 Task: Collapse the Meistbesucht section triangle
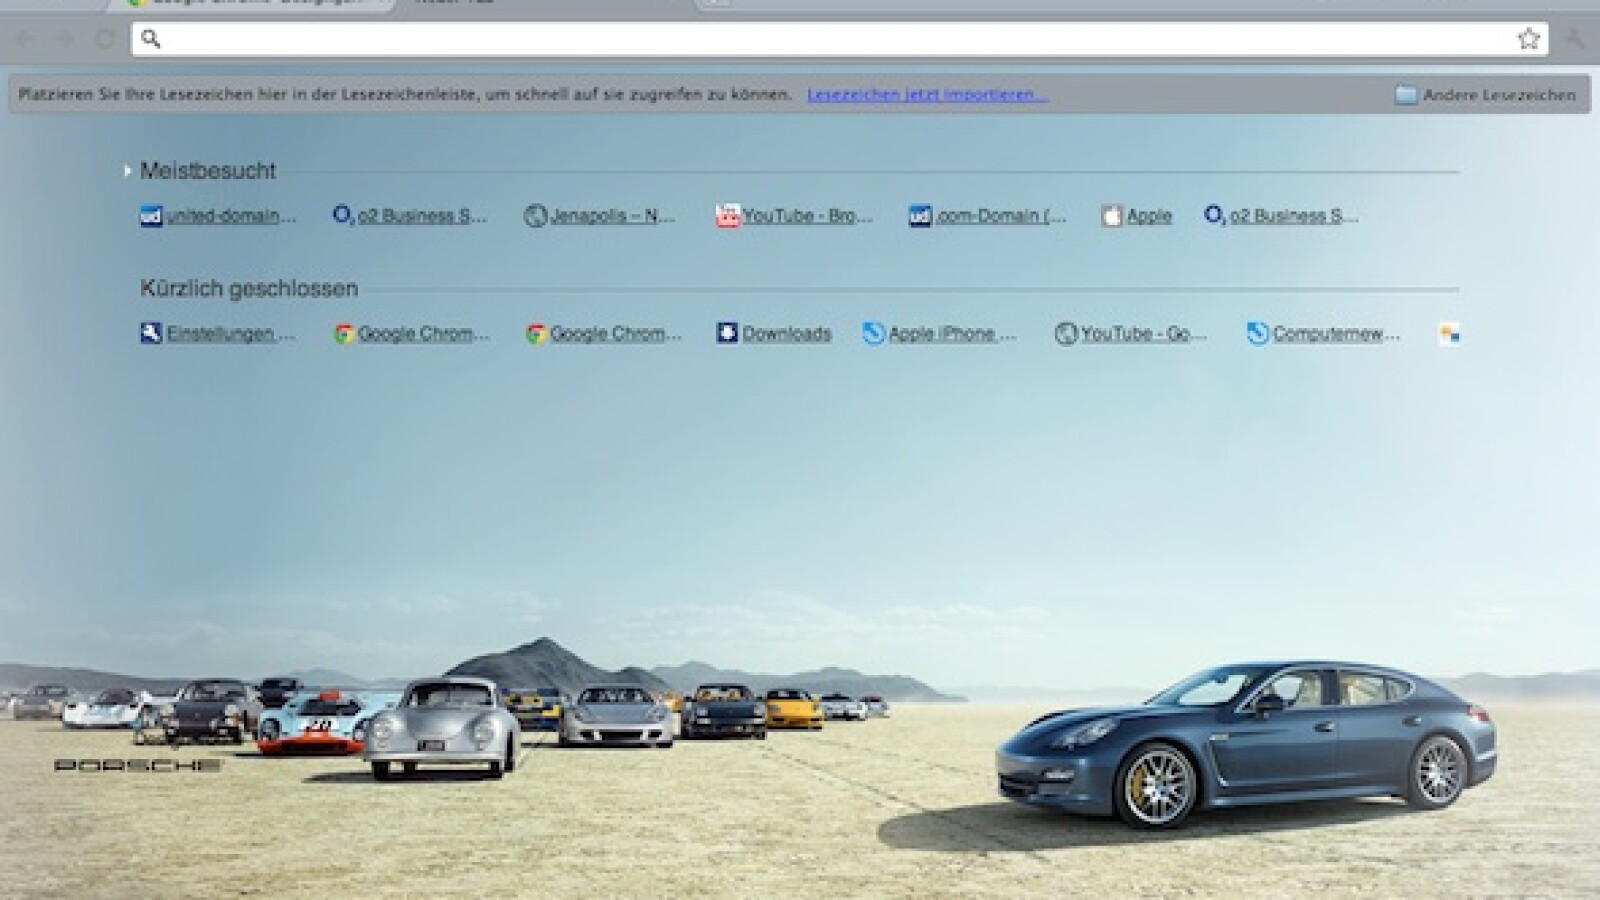(127, 171)
